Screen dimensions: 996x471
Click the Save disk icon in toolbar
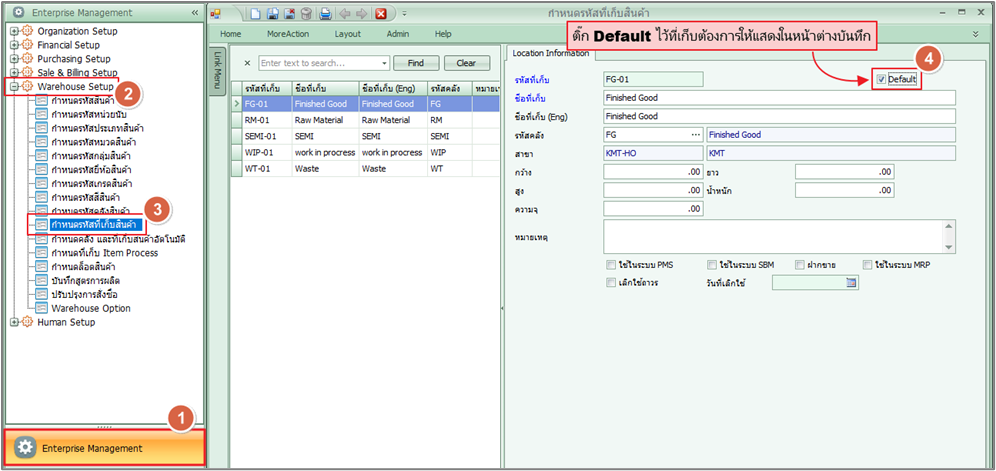273,13
